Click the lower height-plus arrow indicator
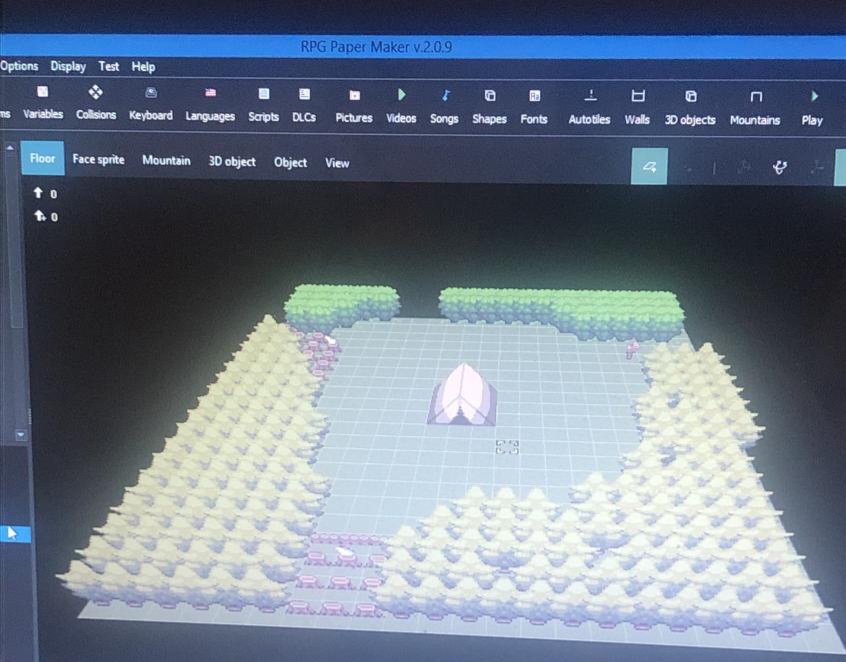Image resolution: width=846 pixels, height=662 pixels. 39,216
